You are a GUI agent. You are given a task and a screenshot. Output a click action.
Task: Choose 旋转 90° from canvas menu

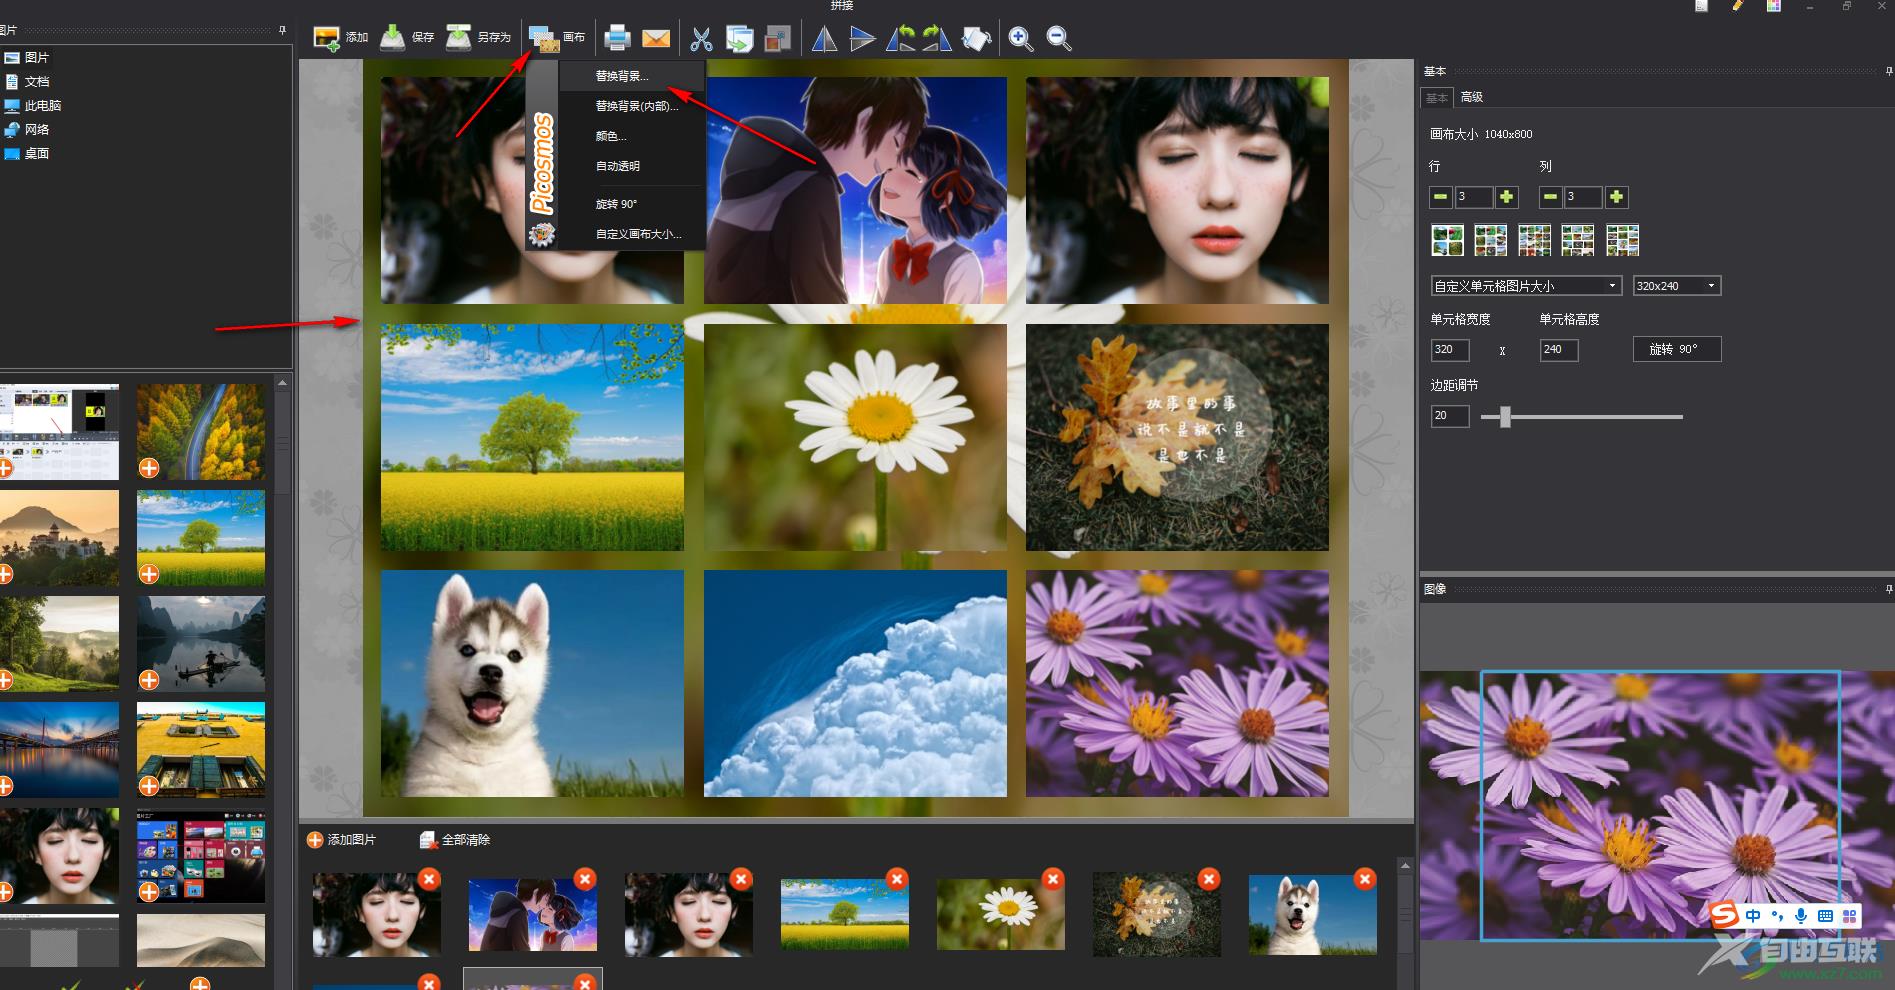click(632, 204)
